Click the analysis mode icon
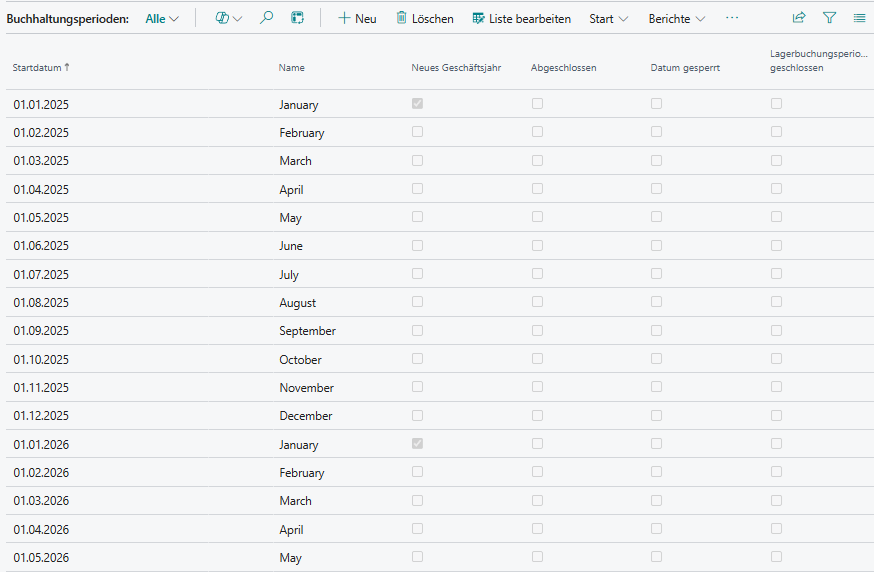This screenshot has width=874, height=572. (297, 18)
